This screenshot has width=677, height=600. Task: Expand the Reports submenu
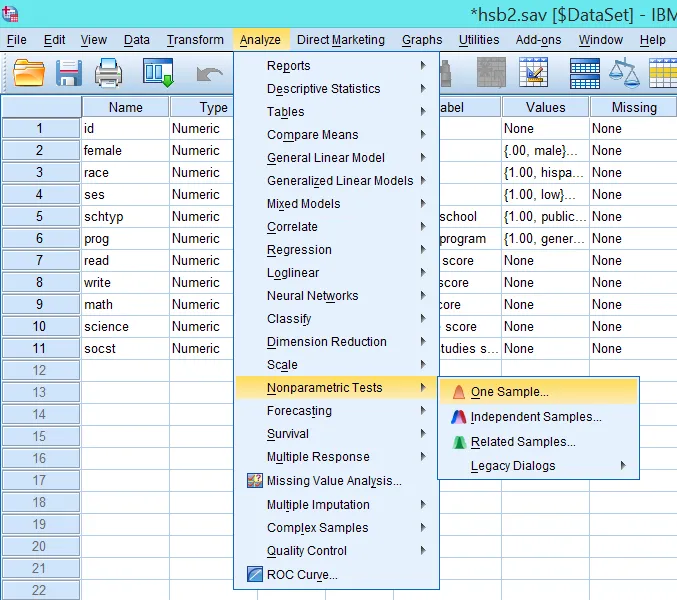(337, 66)
